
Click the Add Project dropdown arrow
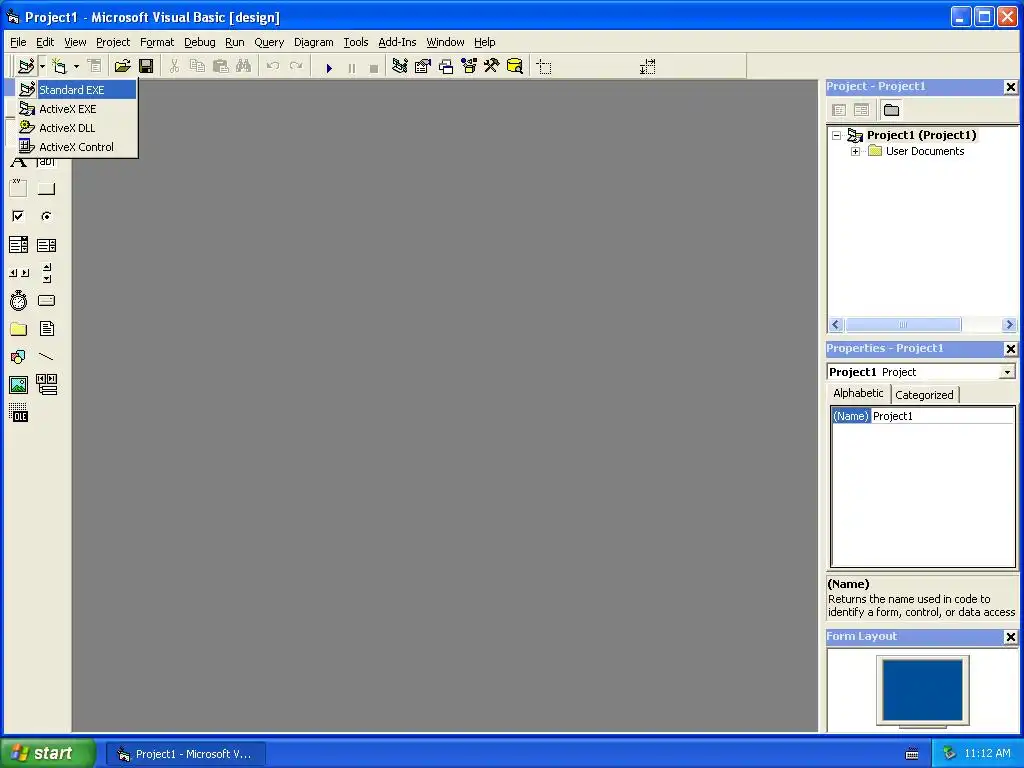42,66
